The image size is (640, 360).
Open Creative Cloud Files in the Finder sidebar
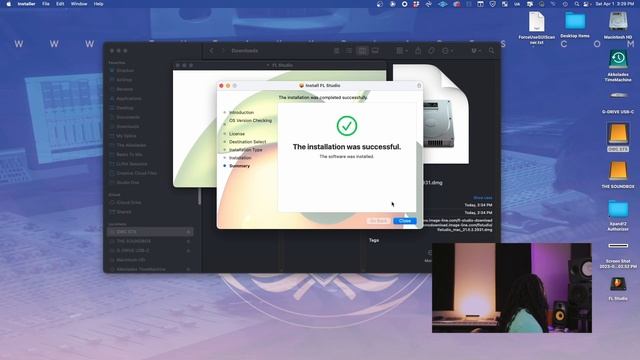[137, 173]
